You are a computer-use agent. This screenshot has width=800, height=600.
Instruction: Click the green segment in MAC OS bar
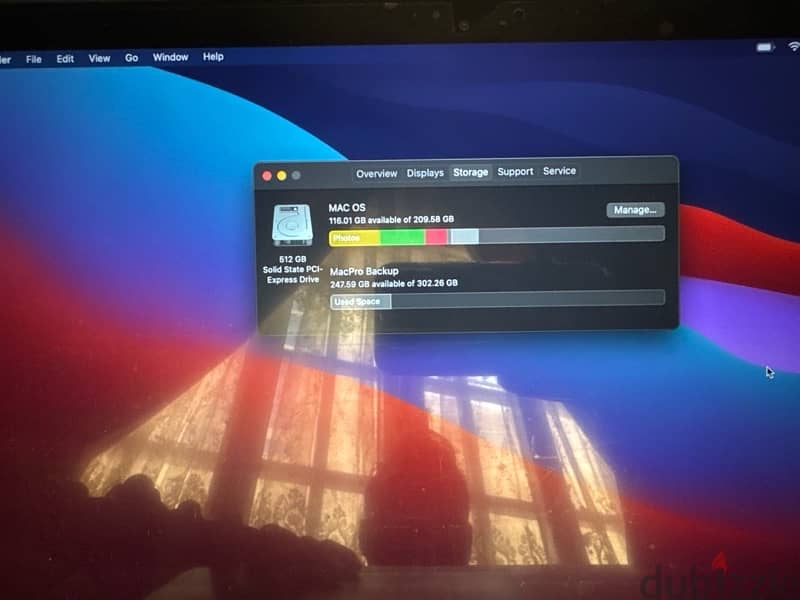tap(403, 237)
